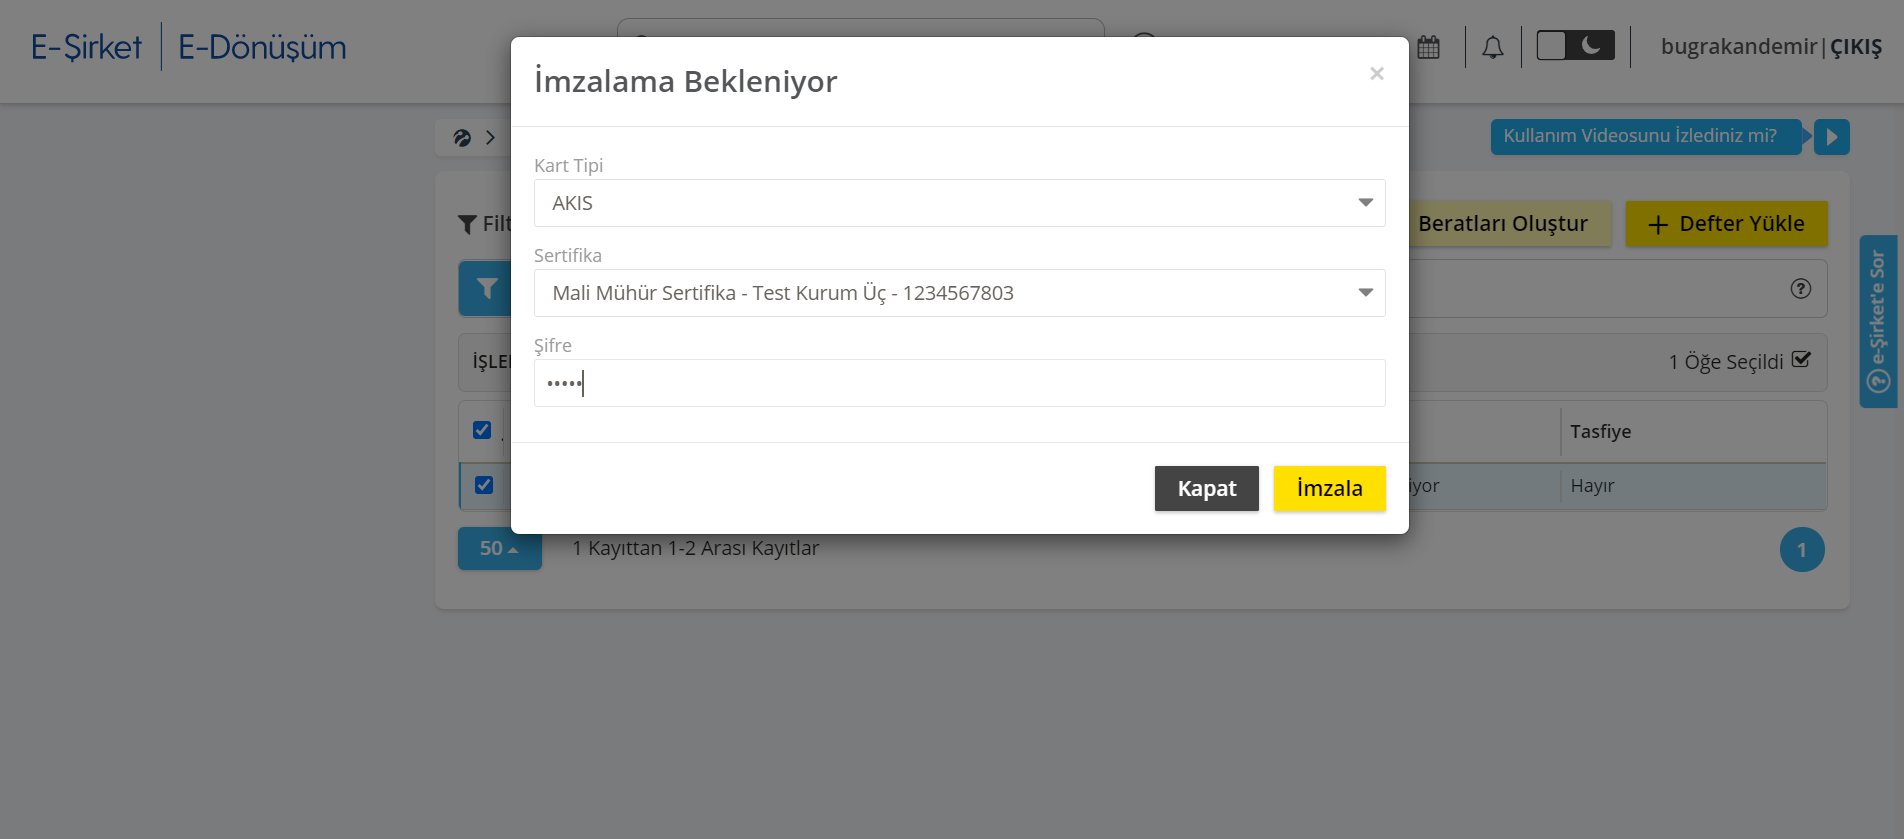Click the breadcrumb home dashboard icon
The width and height of the screenshot is (1904, 839).
point(462,138)
